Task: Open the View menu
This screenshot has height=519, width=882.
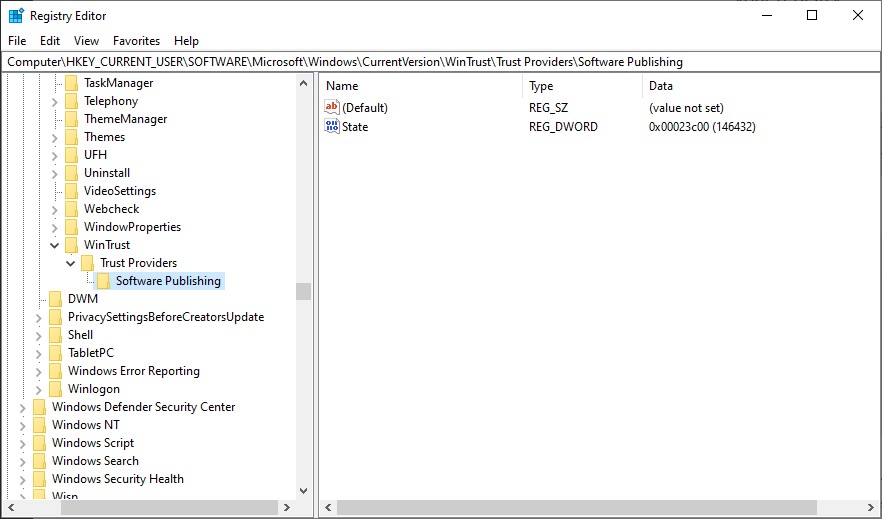Action: pos(86,40)
